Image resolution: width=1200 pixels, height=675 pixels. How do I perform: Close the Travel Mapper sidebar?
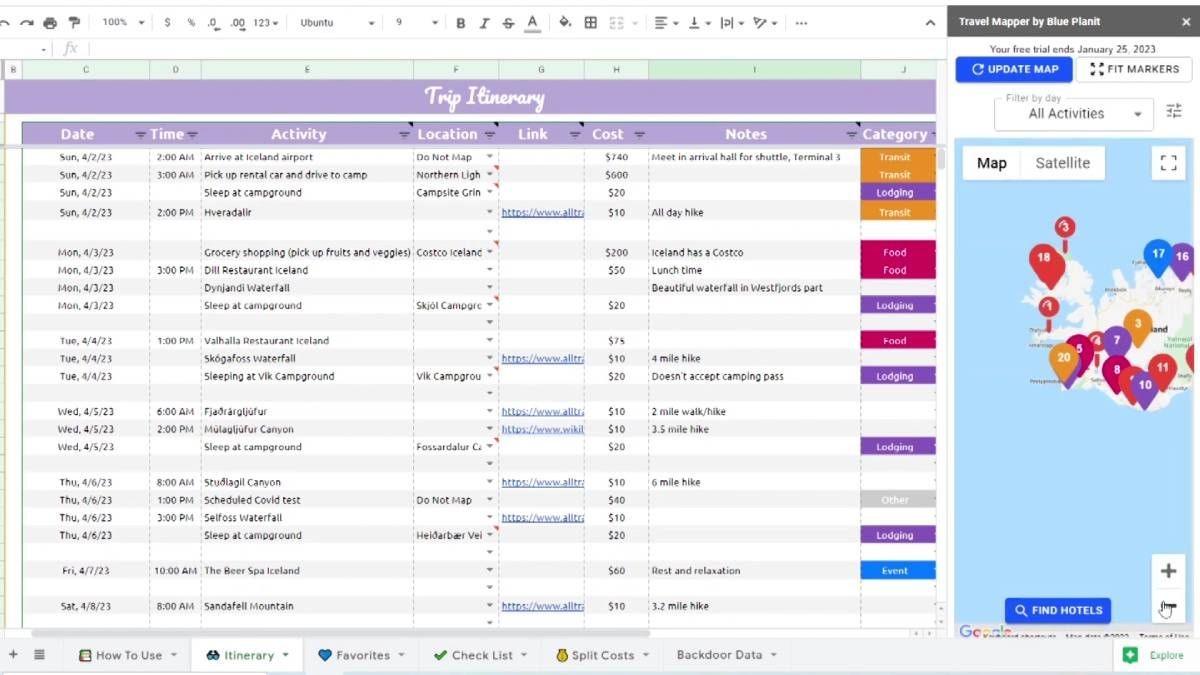(x=1186, y=21)
